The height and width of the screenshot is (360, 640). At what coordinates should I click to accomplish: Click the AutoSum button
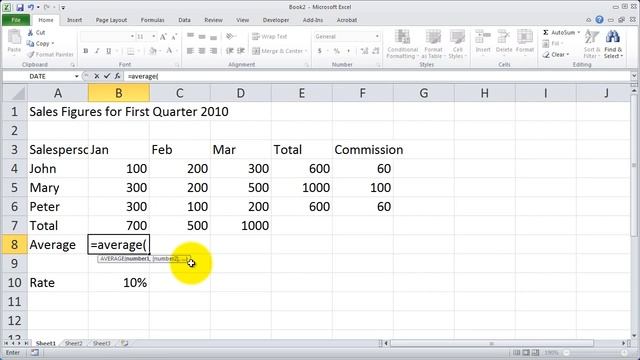(561, 32)
